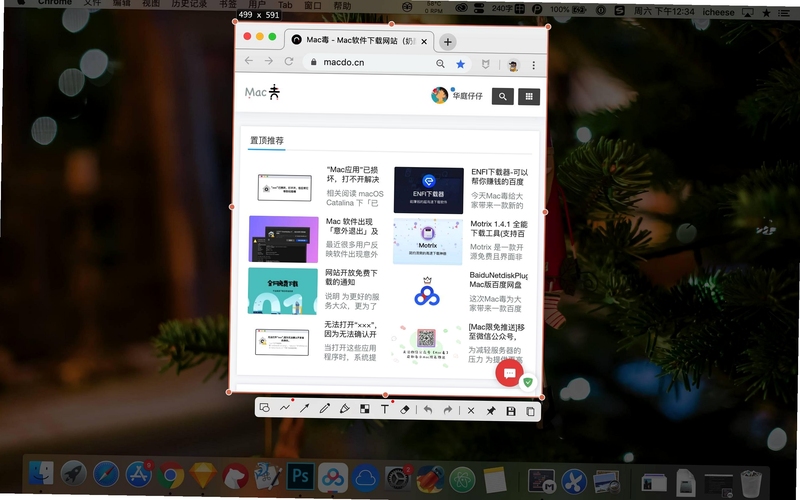Image resolution: width=800 pixels, height=500 pixels.
Task: Select the text annotation tool
Action: 385,409
